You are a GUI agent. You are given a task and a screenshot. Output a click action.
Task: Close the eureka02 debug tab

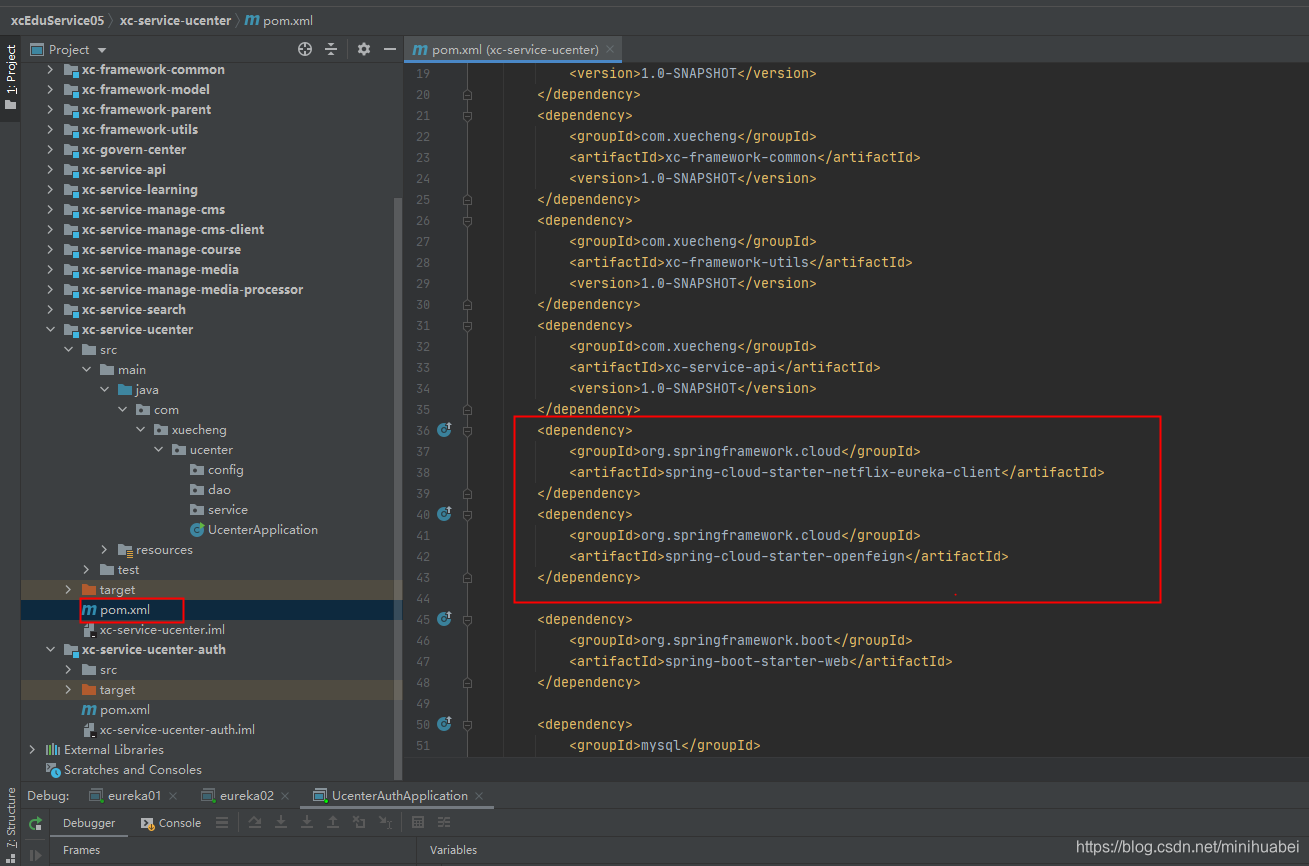click(x=285, y=796)
